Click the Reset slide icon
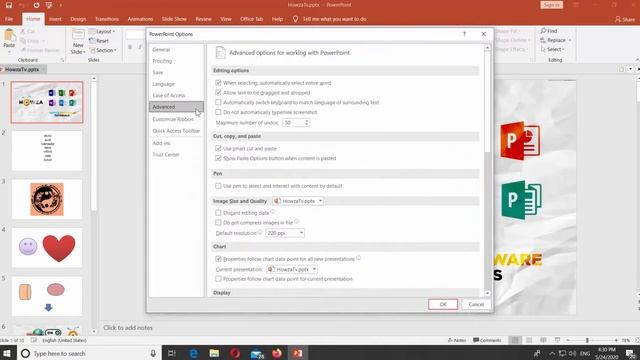Image resolution: width=640 pixels, height=360 pixels. pyautogui.click(x=93, y=41)
